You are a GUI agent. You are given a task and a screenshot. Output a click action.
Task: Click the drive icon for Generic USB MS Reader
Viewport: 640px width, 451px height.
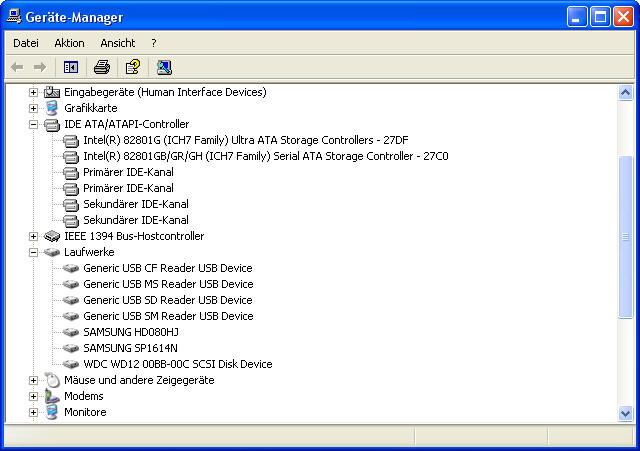point(71,284)
